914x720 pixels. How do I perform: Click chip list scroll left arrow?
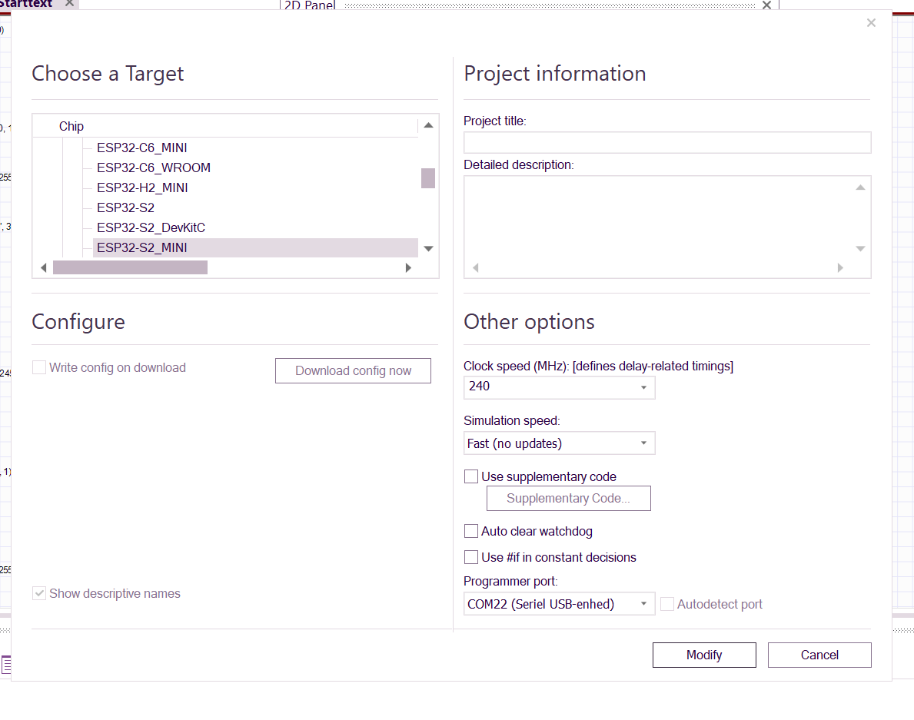[43, 268]
